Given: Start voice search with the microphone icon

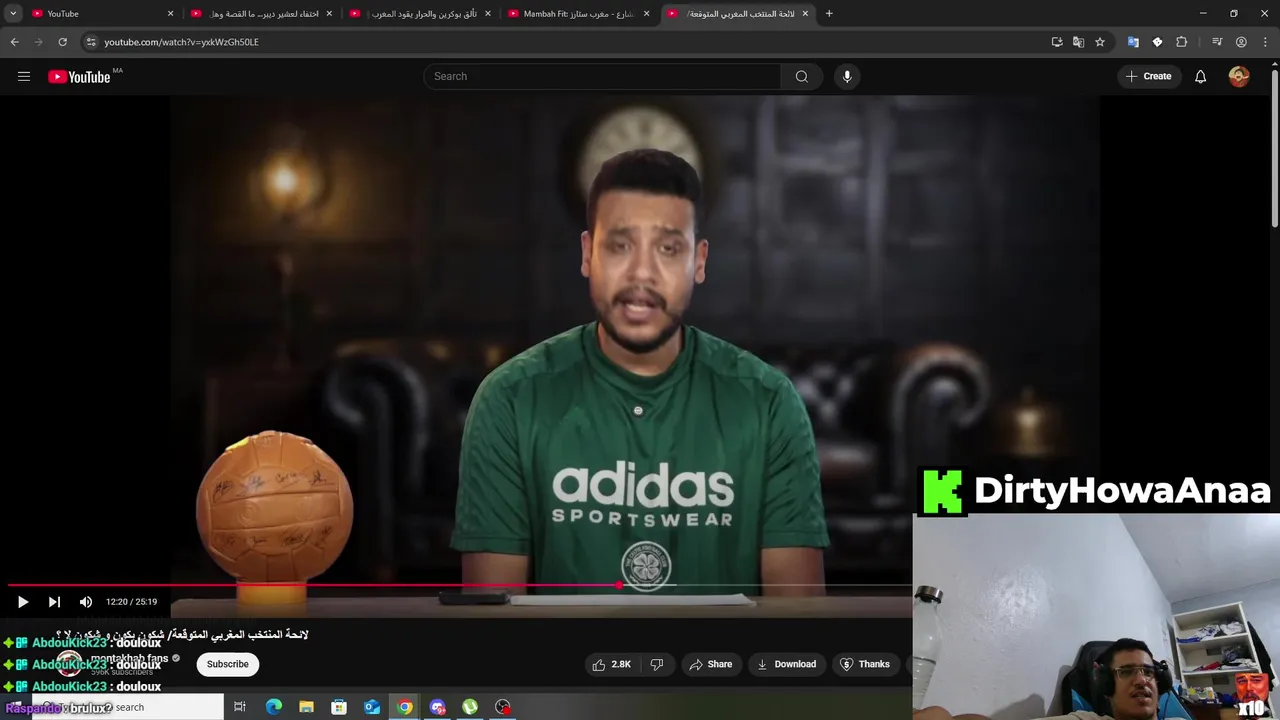Looking at the screenshot, I should 847,76.
